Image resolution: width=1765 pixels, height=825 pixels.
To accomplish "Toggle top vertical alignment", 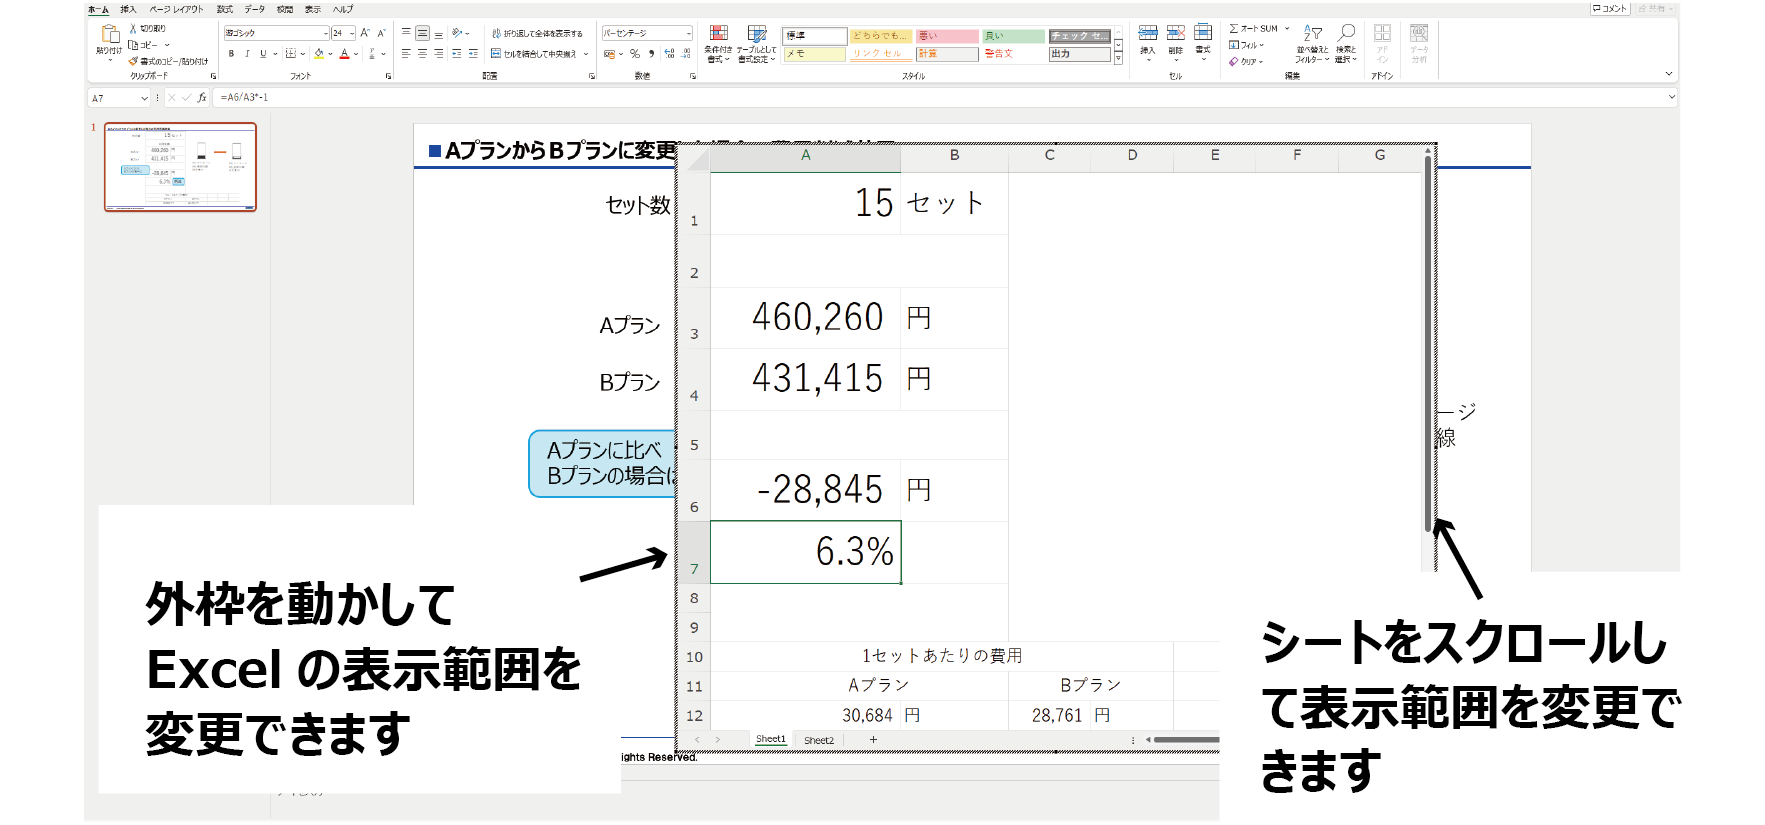I will [x=406, y=33].
